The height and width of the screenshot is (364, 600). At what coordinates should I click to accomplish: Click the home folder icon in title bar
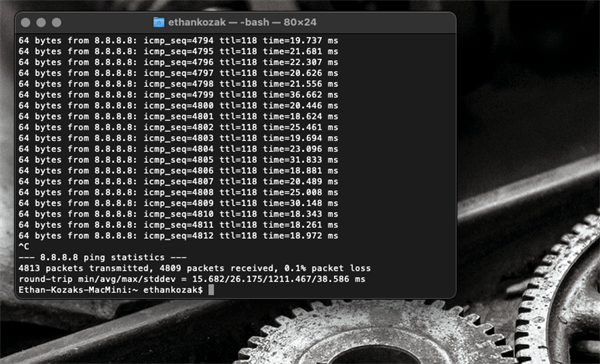(x=158, y=22)
